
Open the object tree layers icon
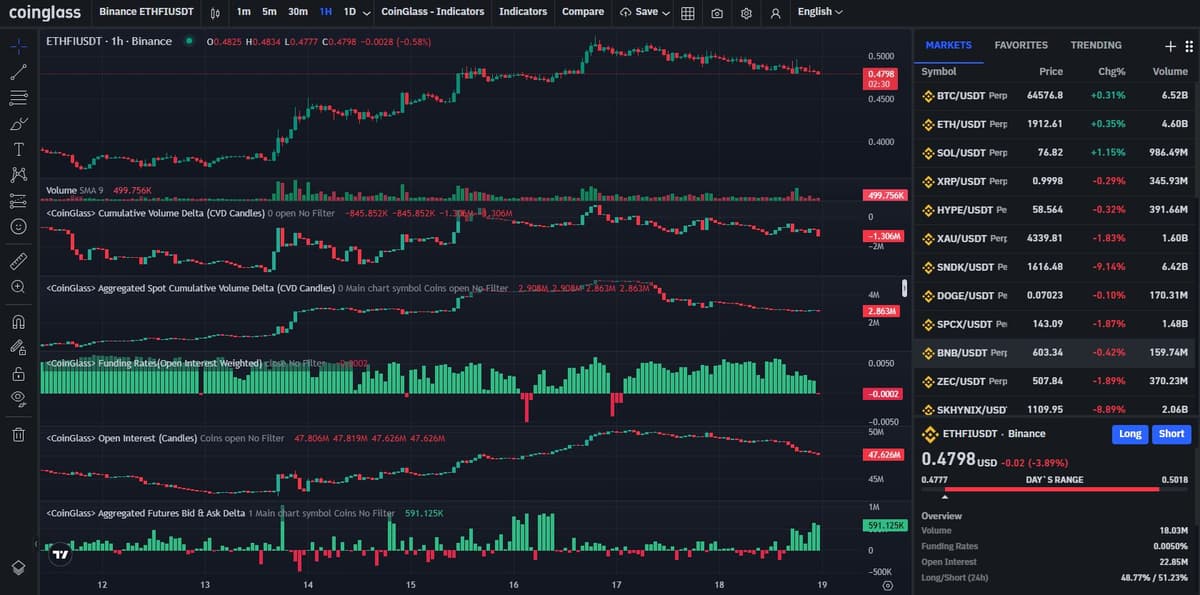click(18, 567)
